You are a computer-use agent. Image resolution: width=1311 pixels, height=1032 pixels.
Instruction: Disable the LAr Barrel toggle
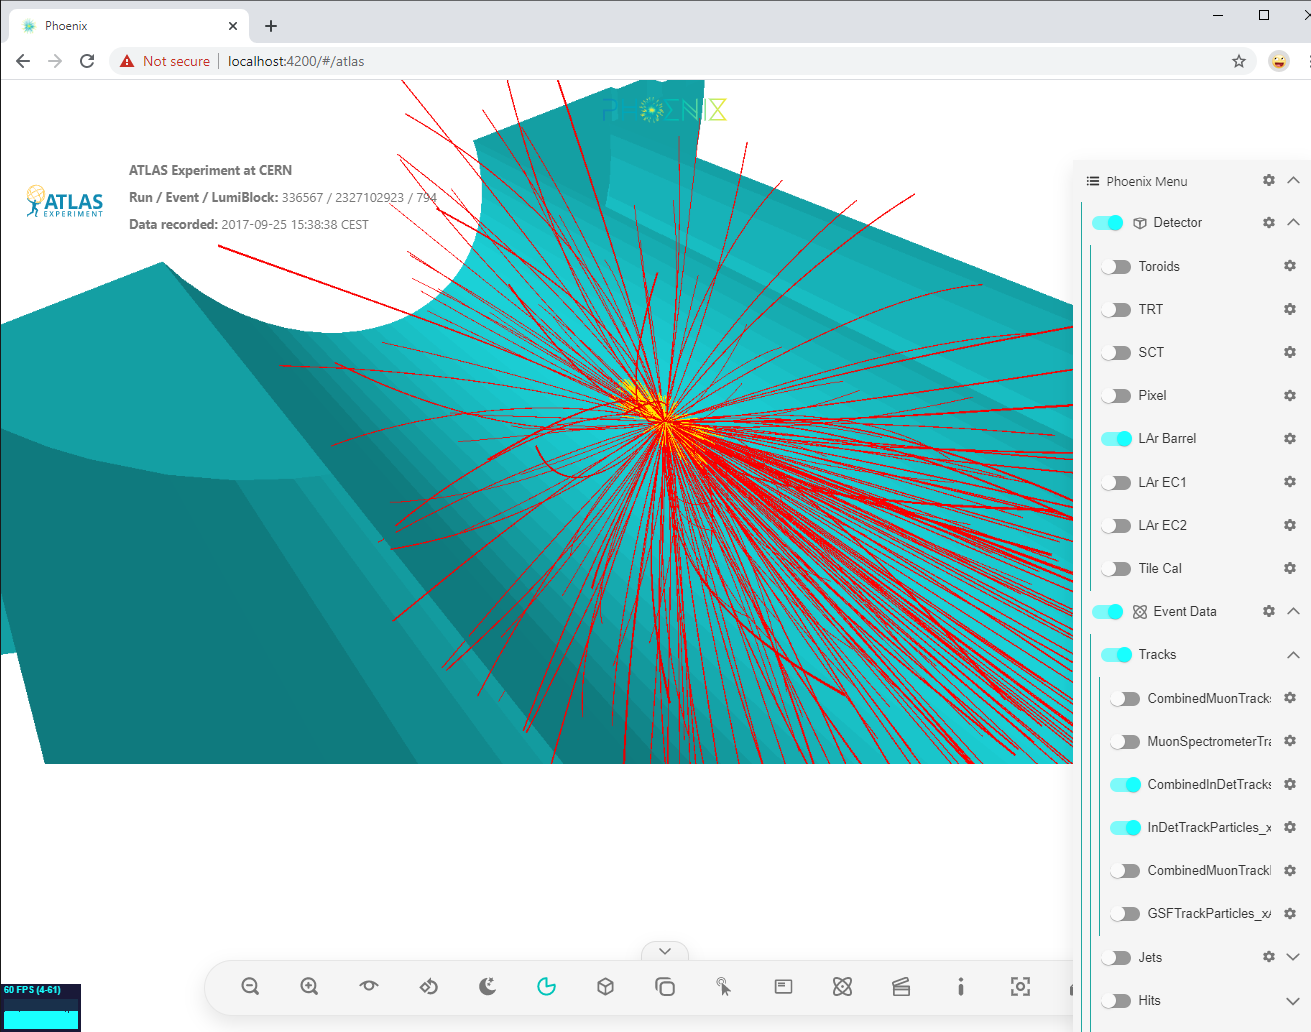pyautogui.click(x=1116, y=438)
